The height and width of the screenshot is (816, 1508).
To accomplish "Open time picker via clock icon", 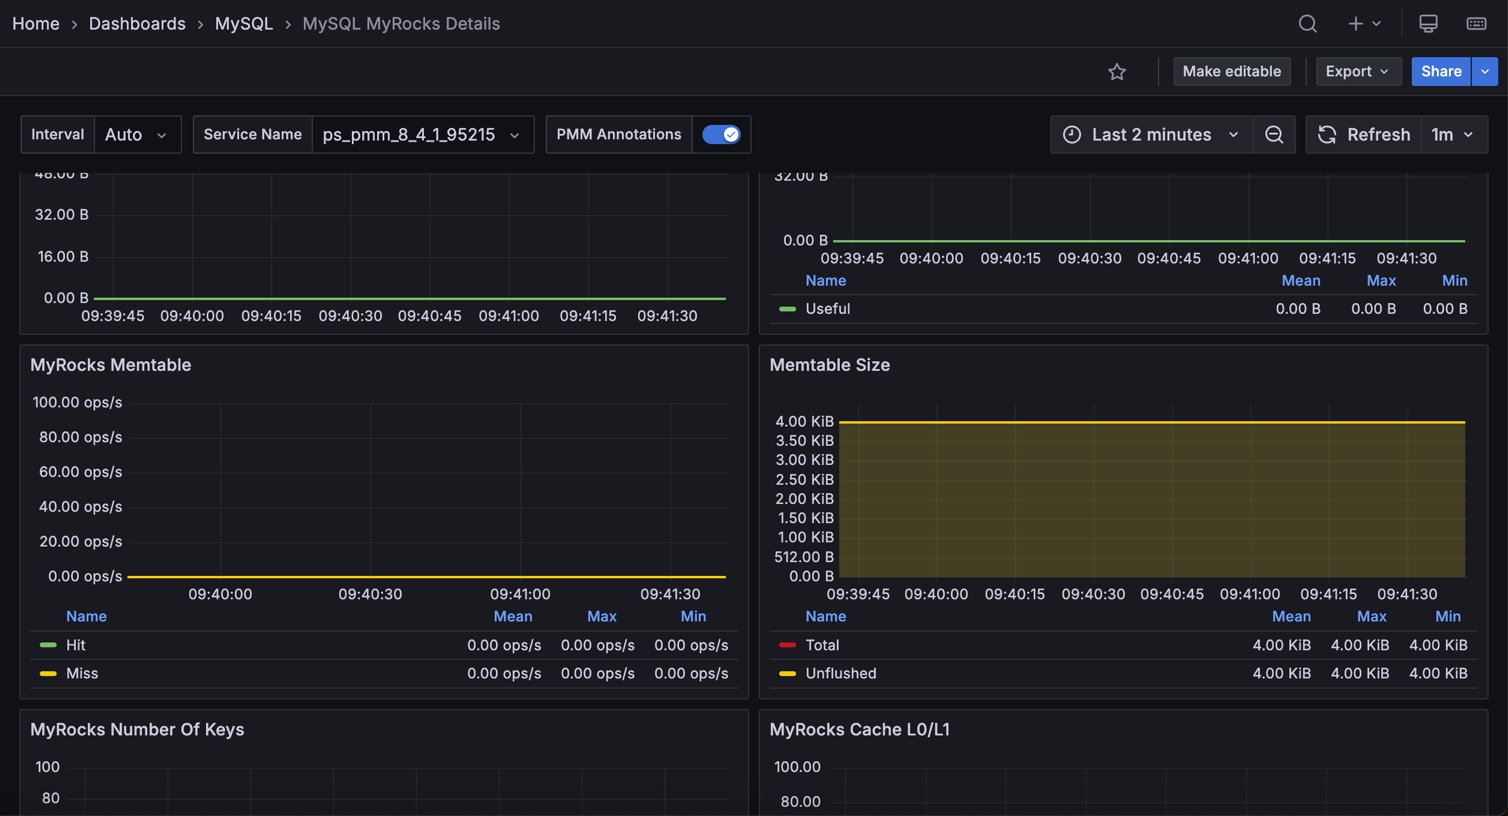I will (x=1072, y=135).
